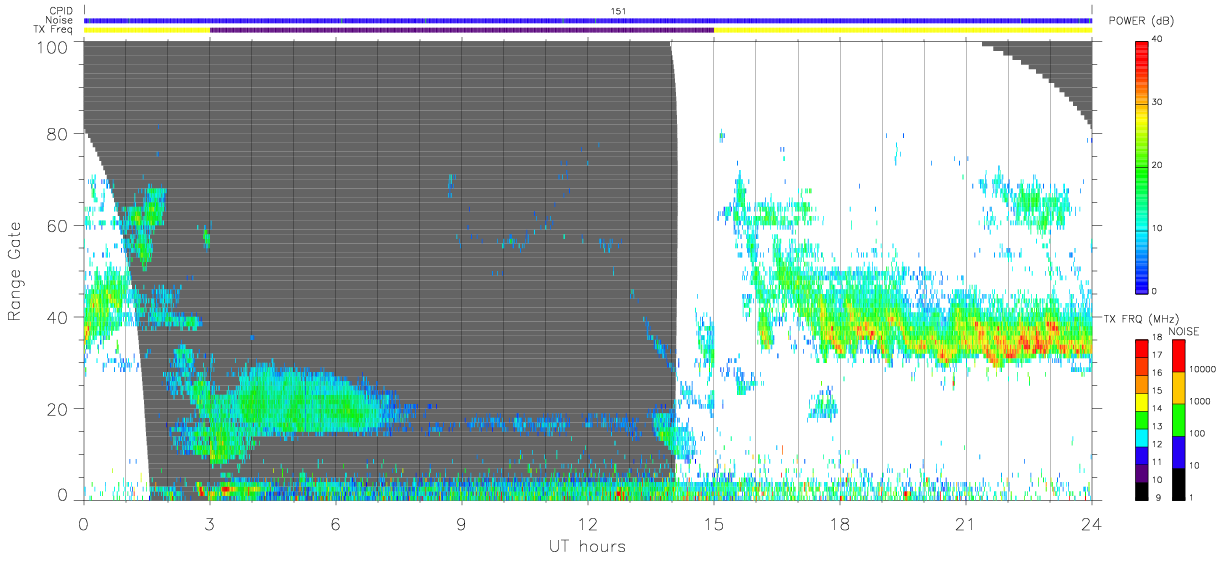The image size is (1228, 567).
Task: Click the x-axis tick label '6'
Action: point(336,524)
